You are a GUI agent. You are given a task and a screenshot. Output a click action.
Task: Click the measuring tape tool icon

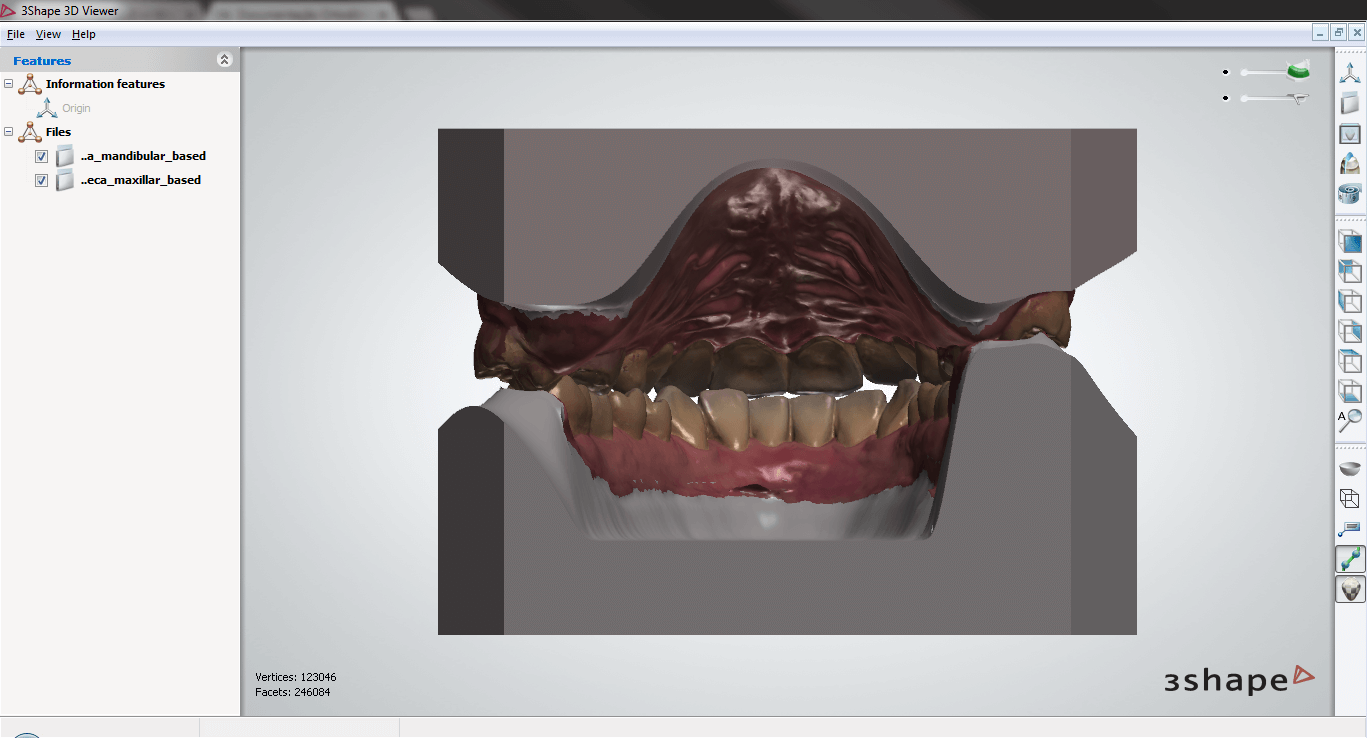[1350, 194]
